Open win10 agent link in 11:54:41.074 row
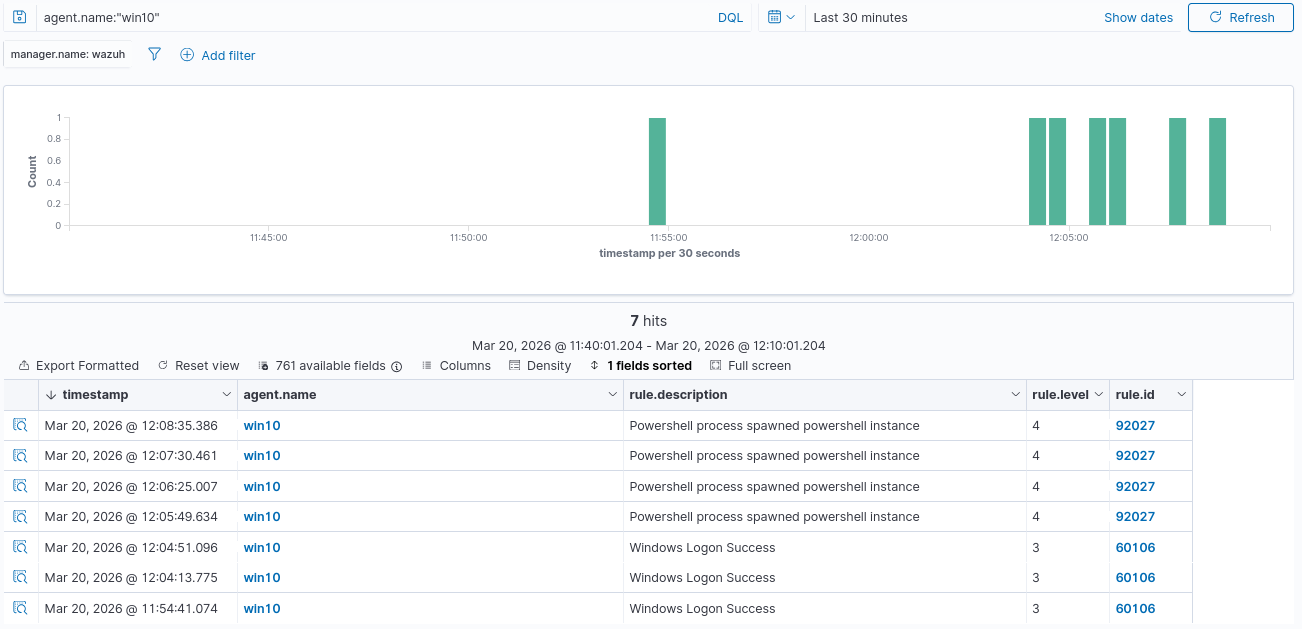Viewport: 1302px width, 629px height. (262, 609)
